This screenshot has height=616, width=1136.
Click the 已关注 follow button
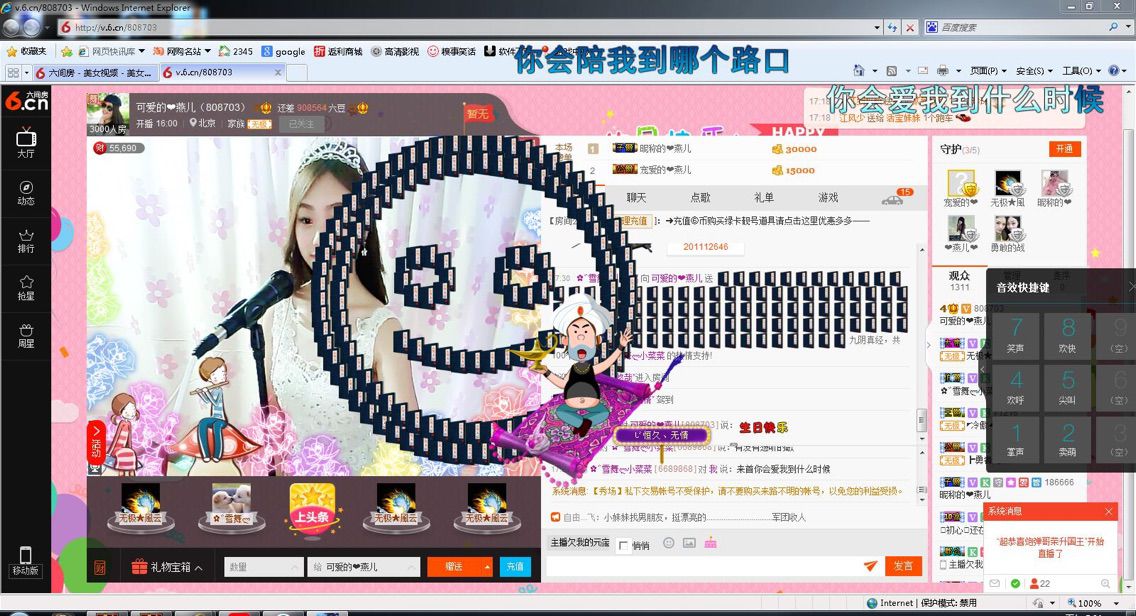301,124
